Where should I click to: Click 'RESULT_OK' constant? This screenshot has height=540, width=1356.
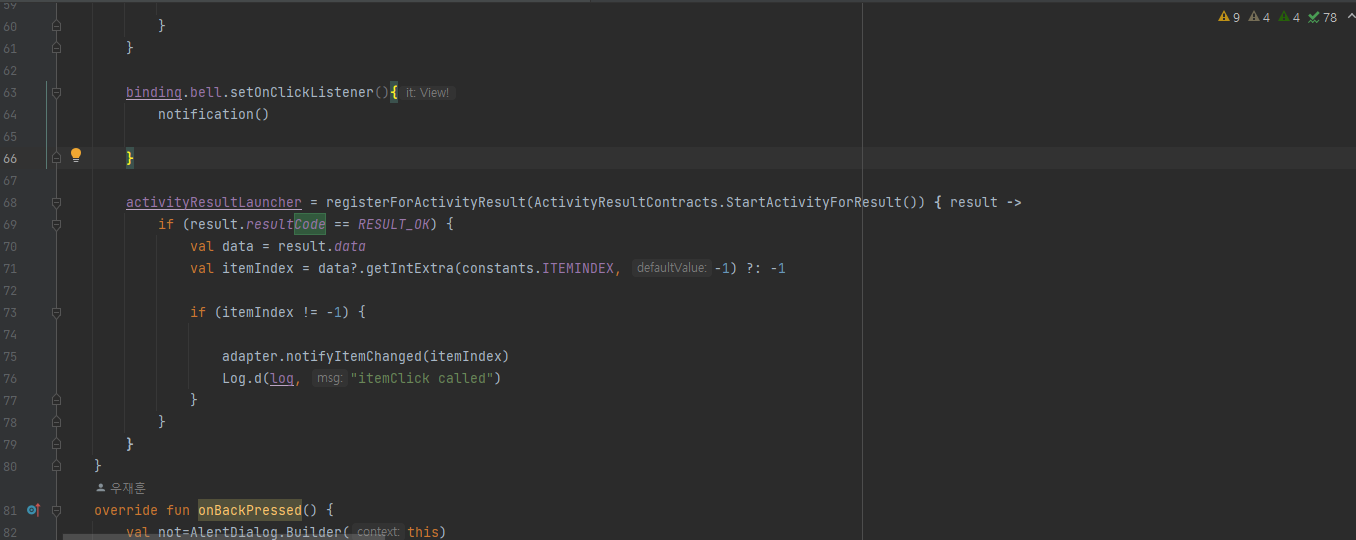pos(394,224)
